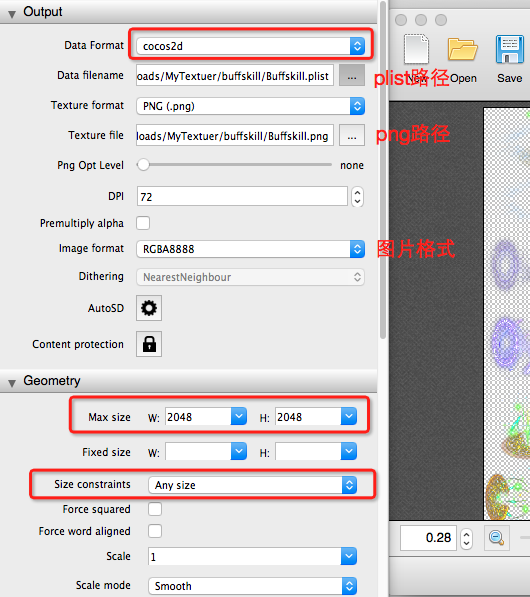Open Max size height 2048 dropdown
This screenshot has width=530, height=597.
coord(349,417)
